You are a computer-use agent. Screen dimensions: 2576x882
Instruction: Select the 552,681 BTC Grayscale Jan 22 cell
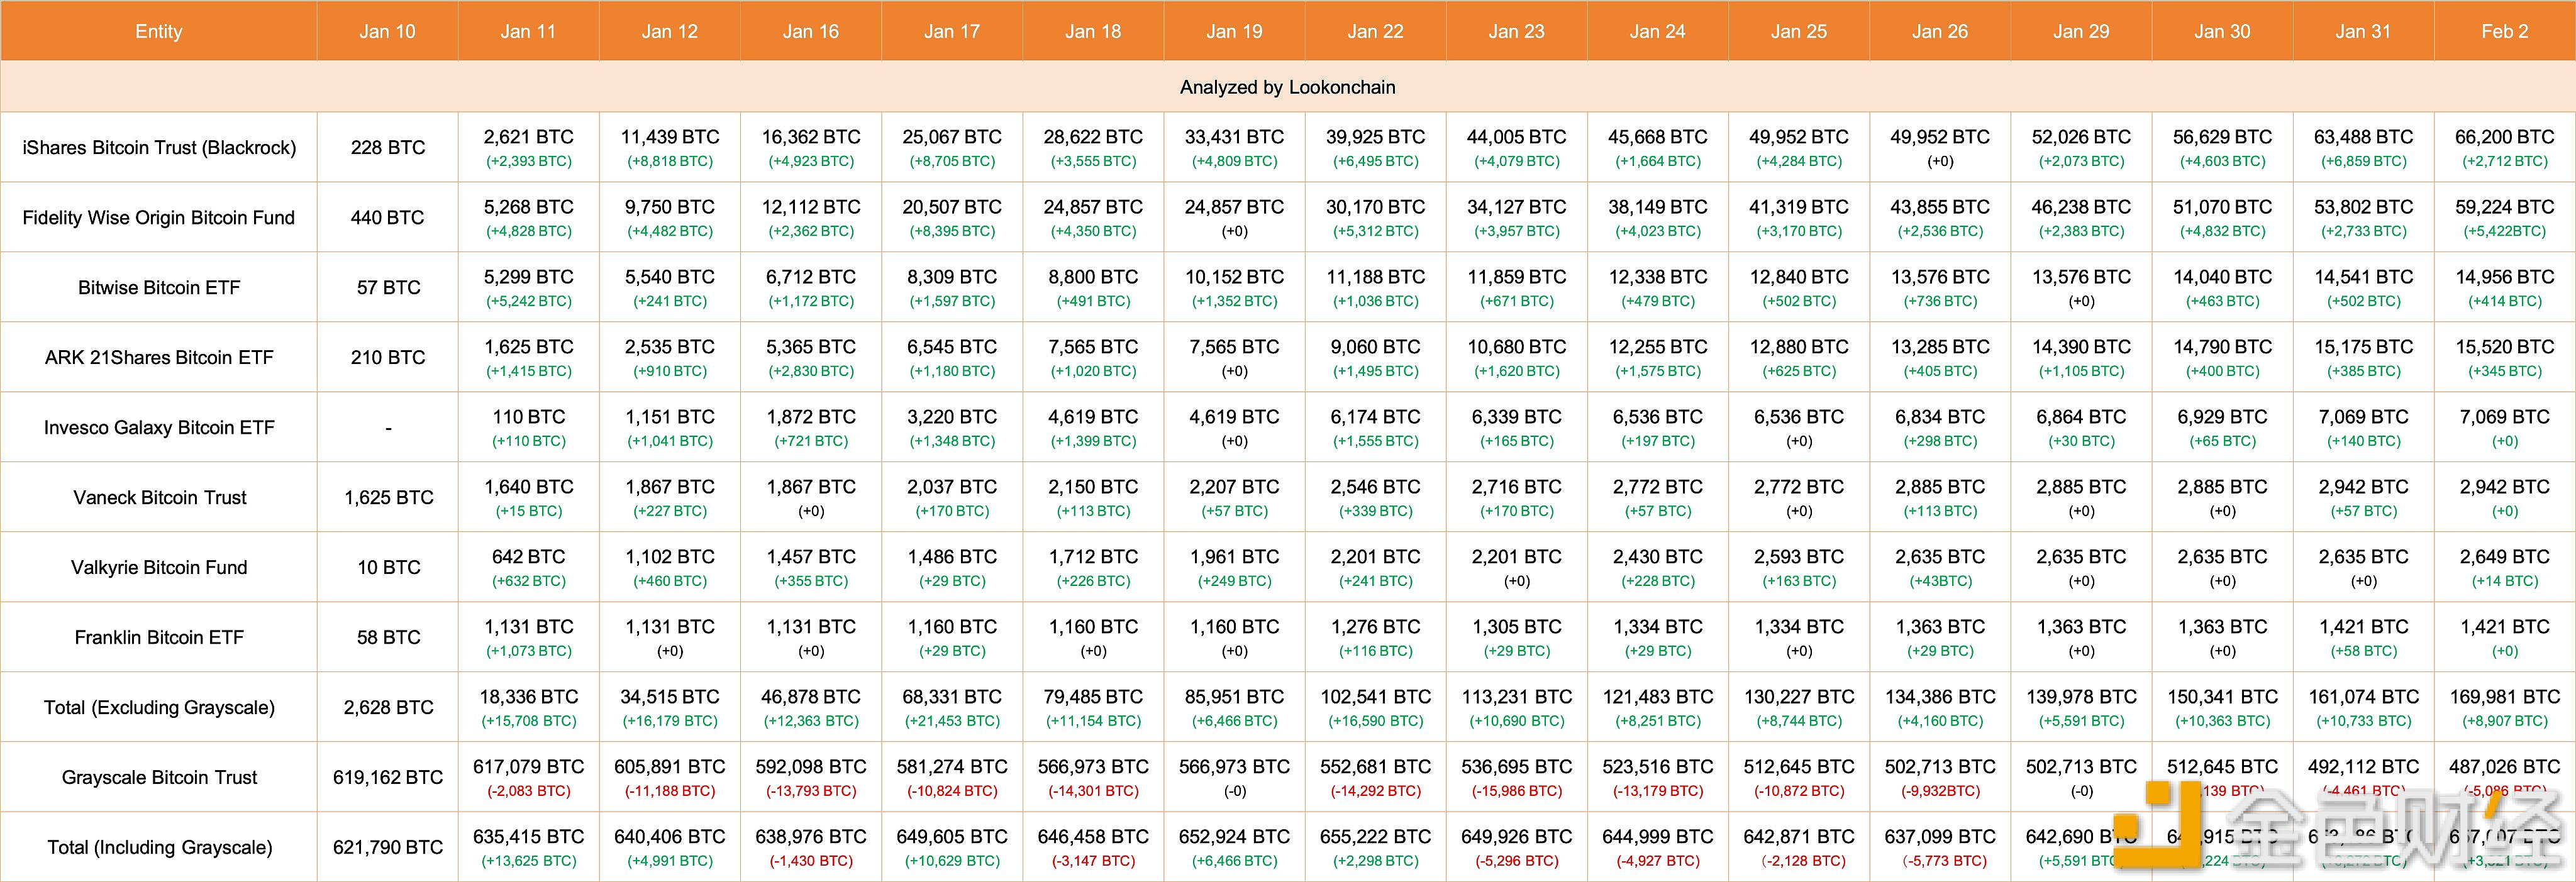[1376, 777]
